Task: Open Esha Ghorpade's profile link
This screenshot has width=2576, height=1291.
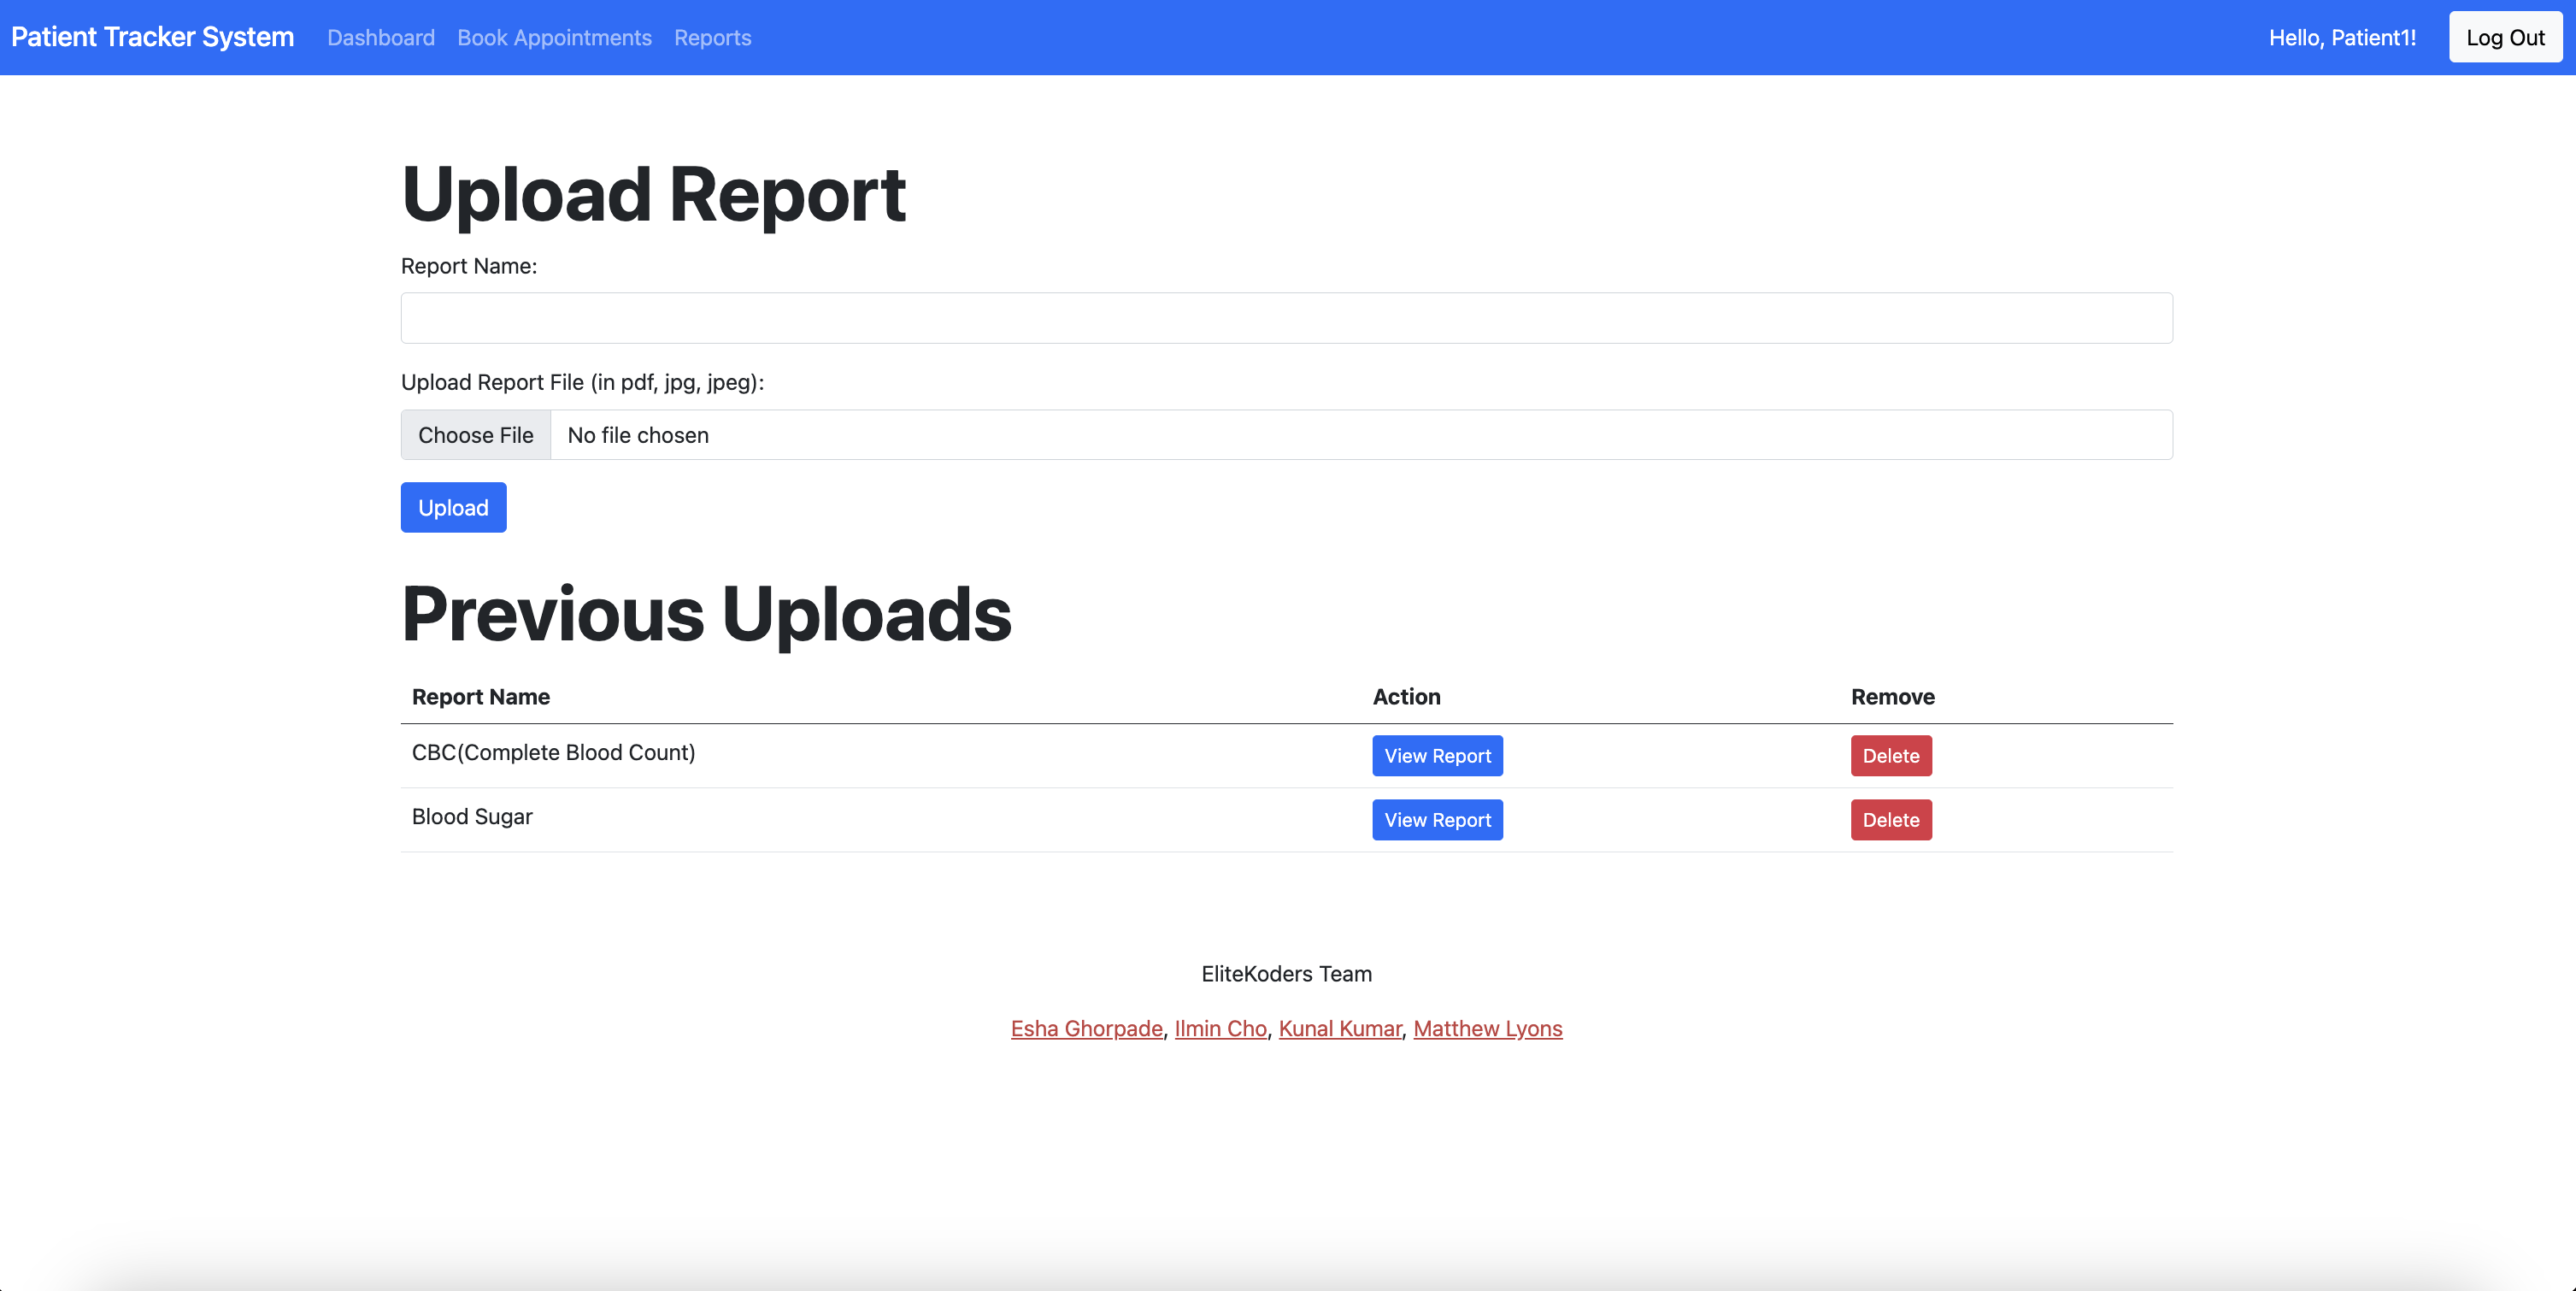Action: click(x=1086, y=1028)
